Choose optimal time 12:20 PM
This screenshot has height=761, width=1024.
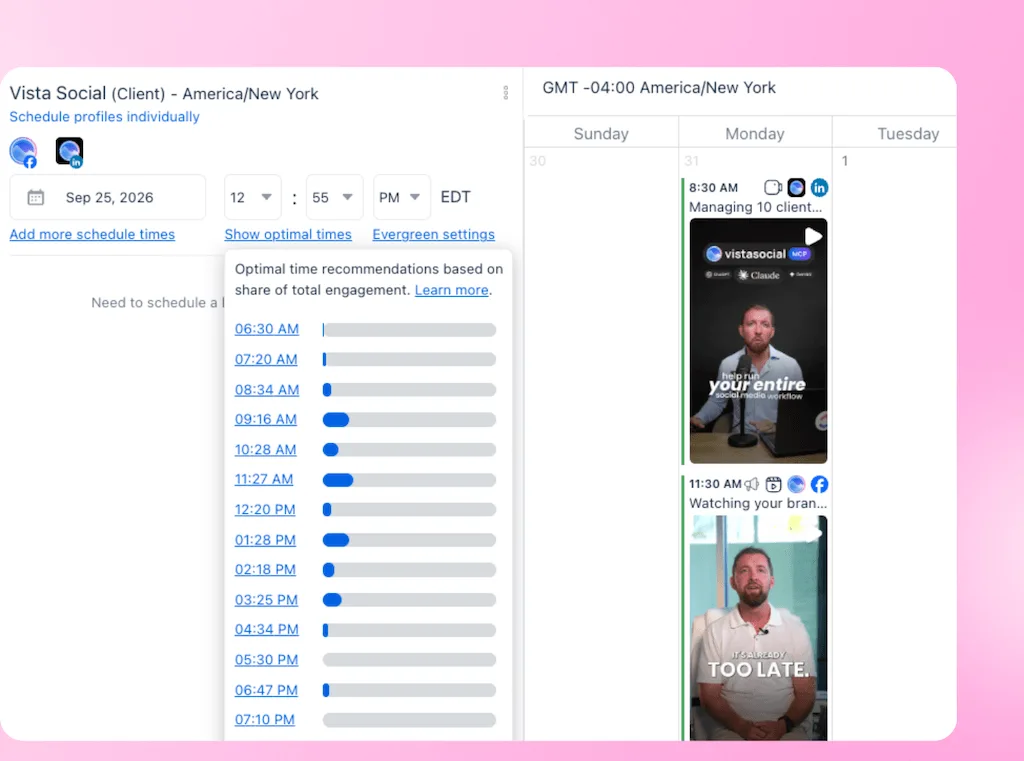point(265,509)
